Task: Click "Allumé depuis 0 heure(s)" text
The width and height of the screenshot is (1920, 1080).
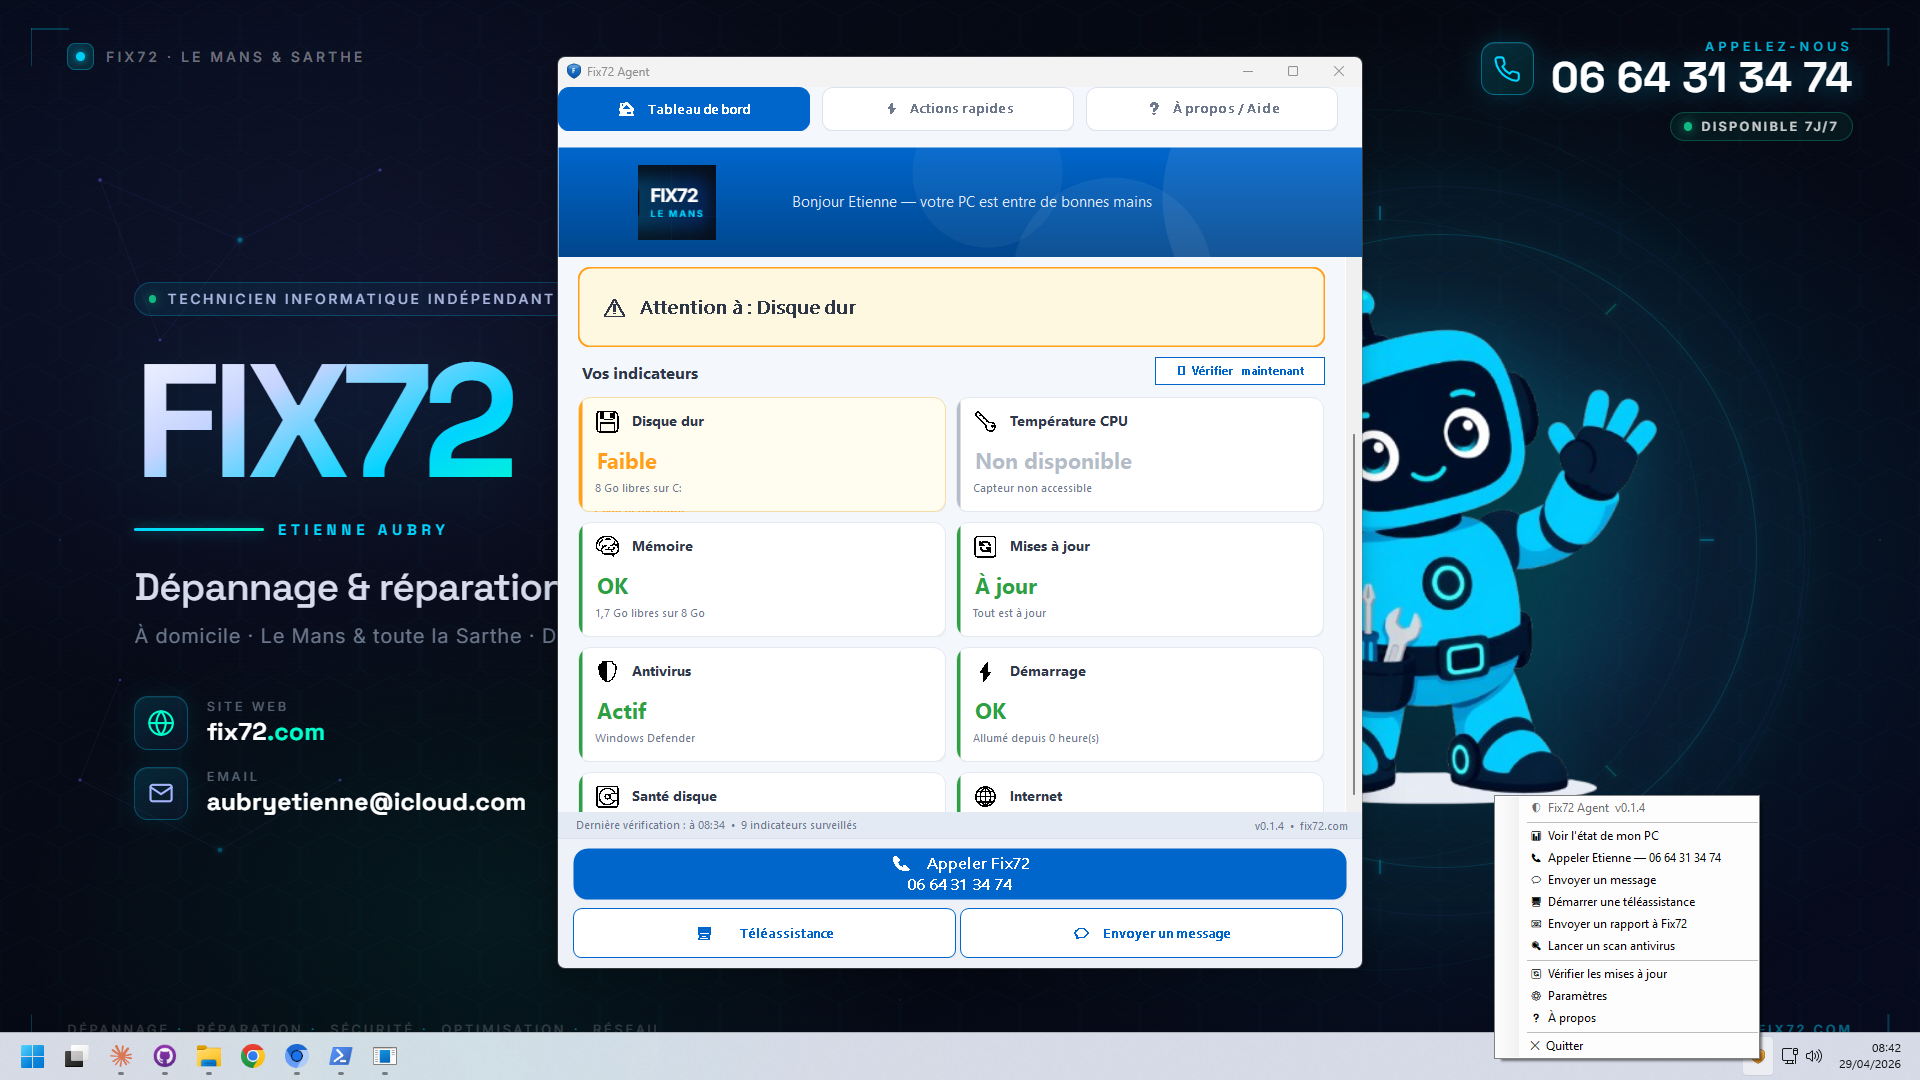Action: coord(1036,738)
